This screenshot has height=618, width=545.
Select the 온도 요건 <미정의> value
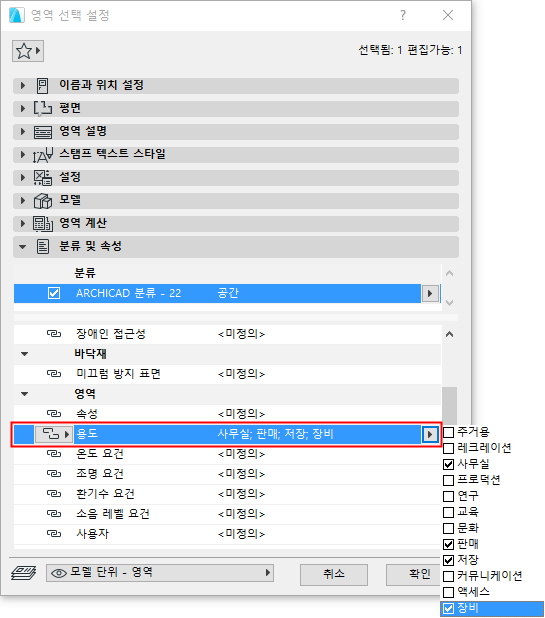coord(241,454)
